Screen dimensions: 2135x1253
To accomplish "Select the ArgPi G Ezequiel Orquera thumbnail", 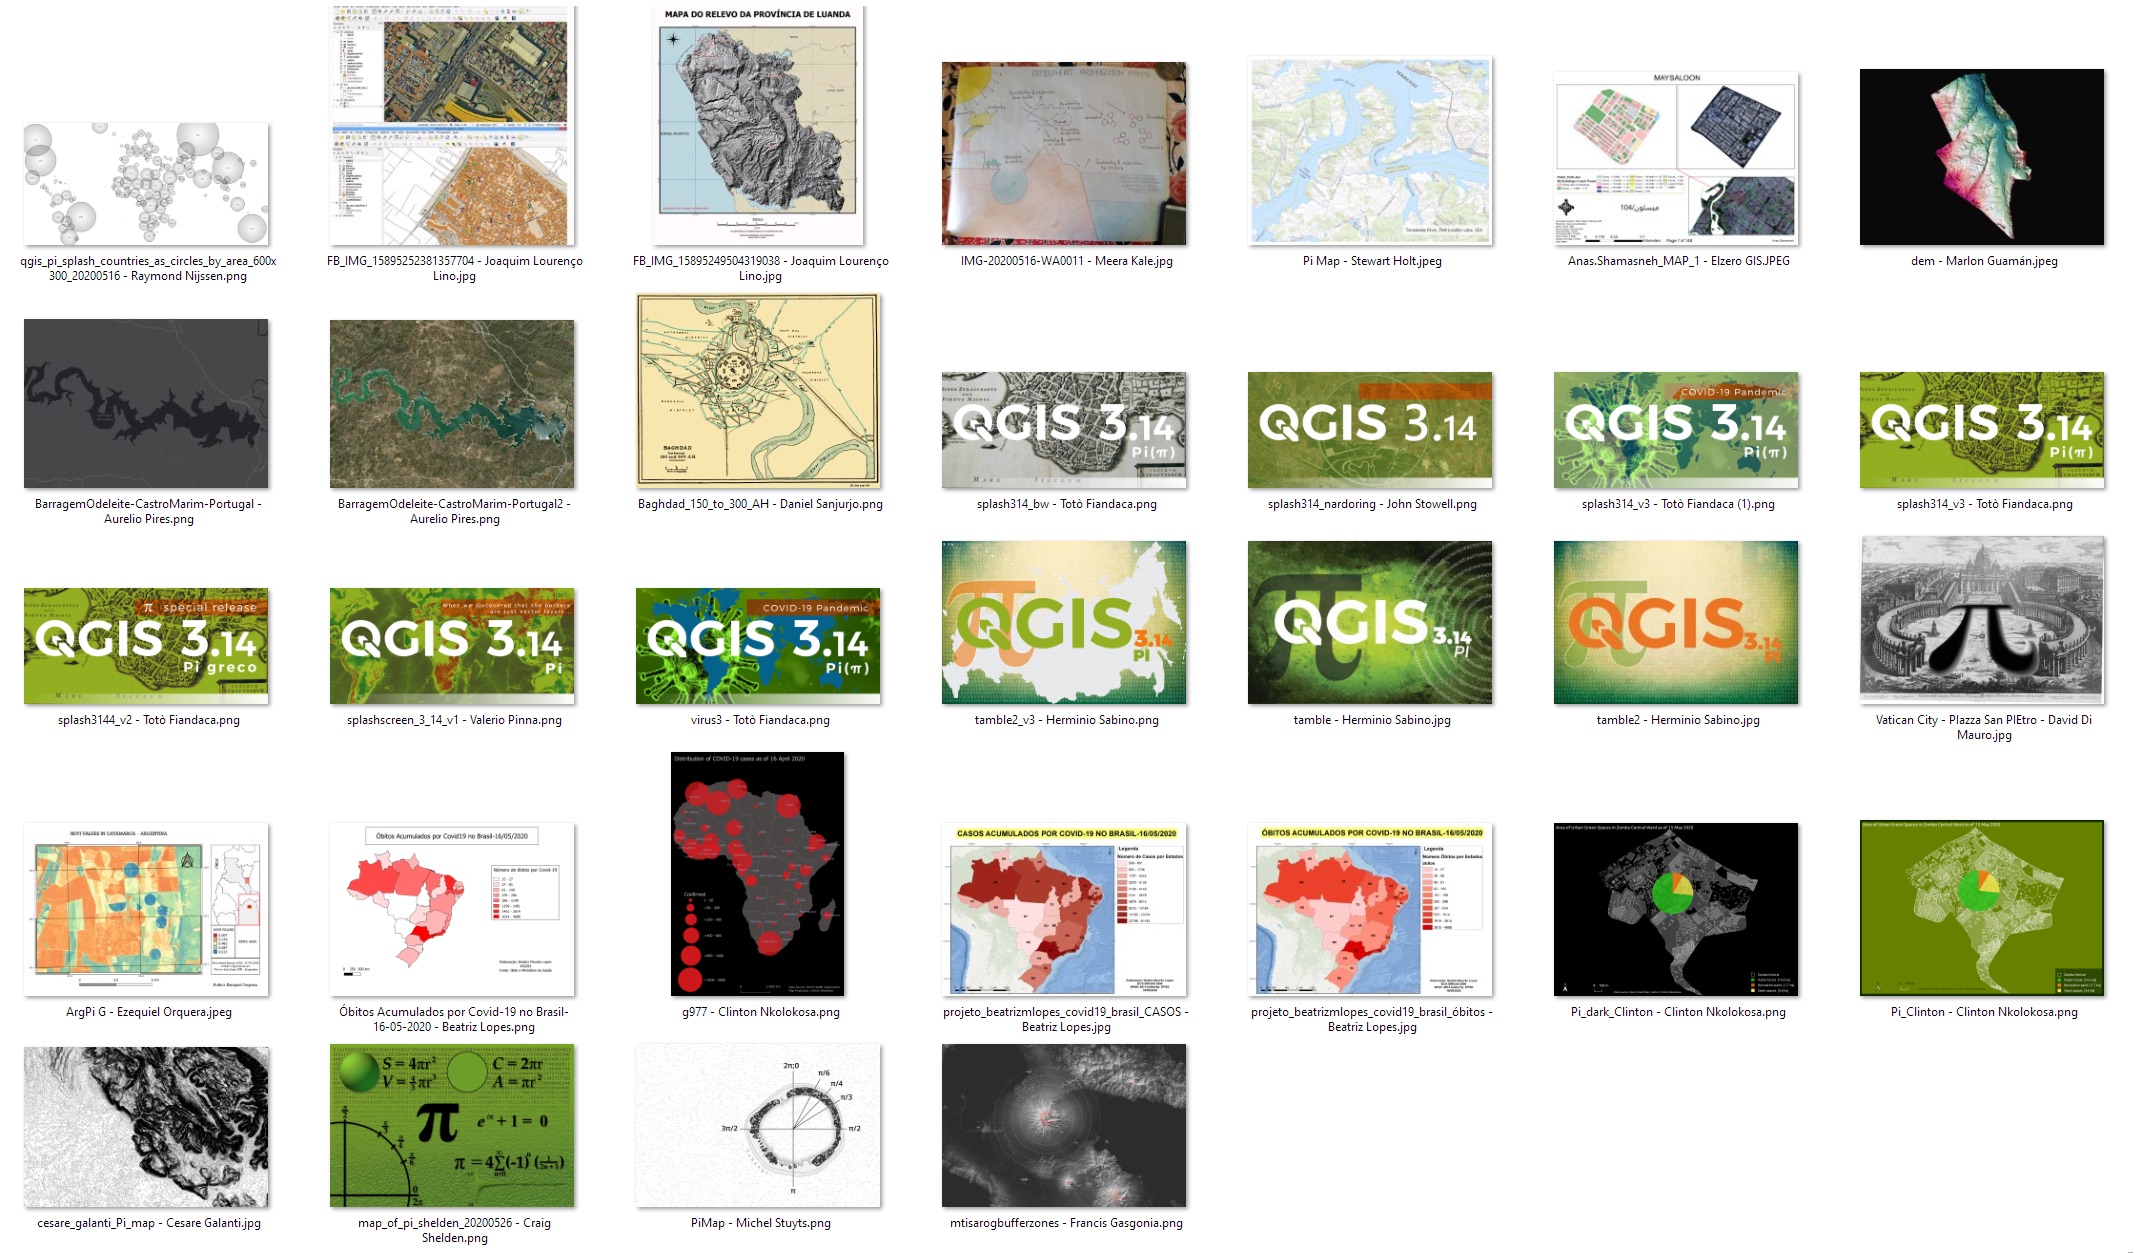I will point(146,909).
